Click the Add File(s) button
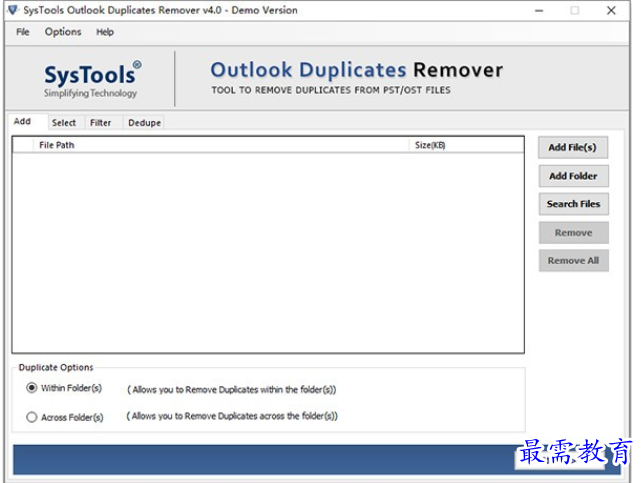 573,147
